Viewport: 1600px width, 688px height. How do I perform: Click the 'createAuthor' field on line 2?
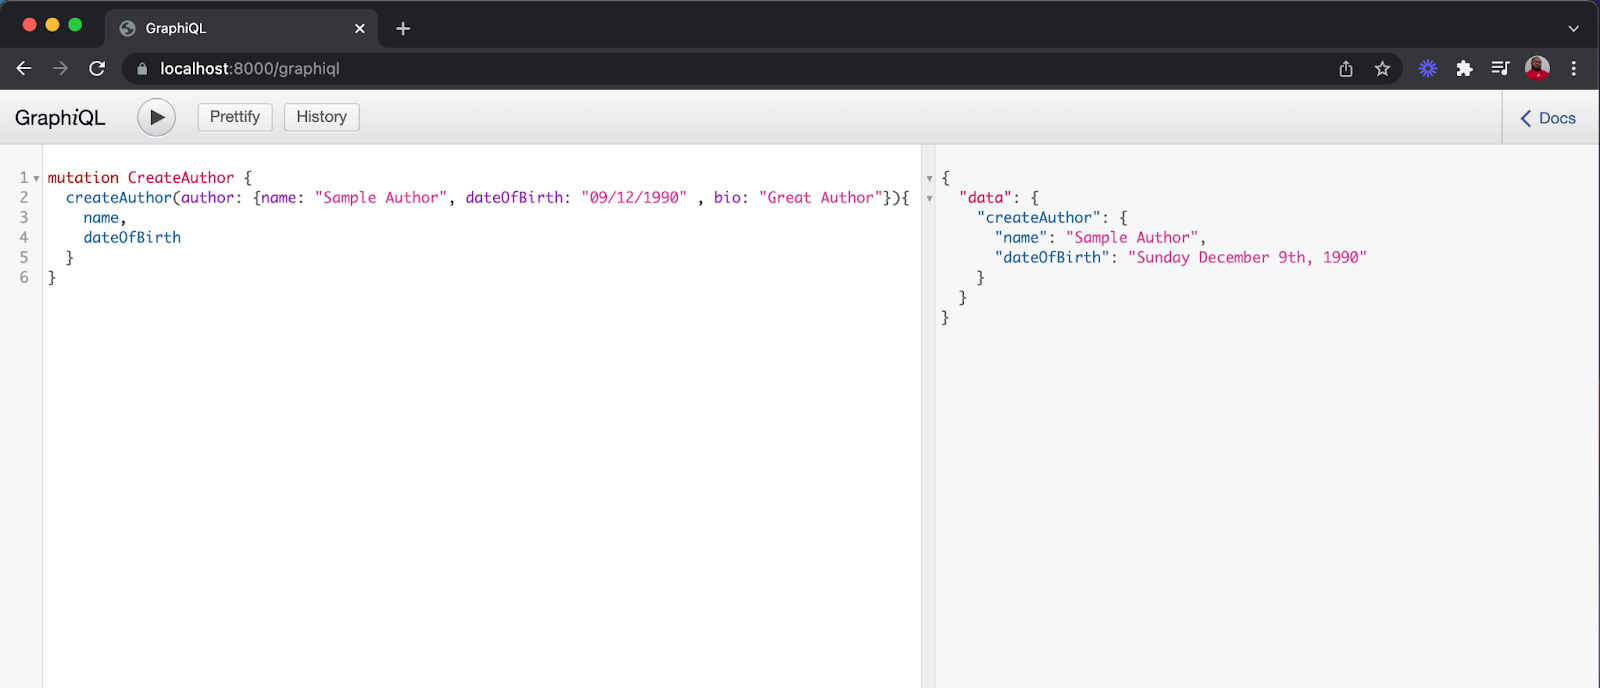click(x=119, y=198)
